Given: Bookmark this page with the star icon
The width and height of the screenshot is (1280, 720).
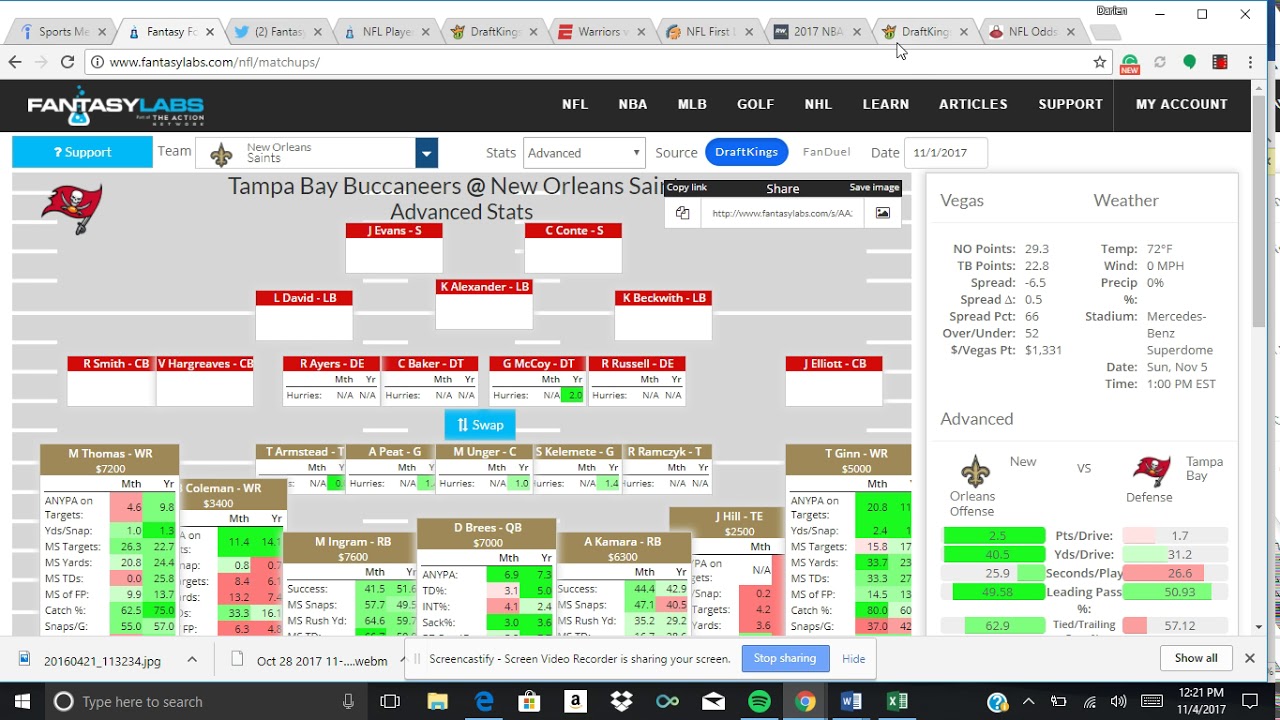Looking at the screenshot, I should click(x=1100, y=62).
